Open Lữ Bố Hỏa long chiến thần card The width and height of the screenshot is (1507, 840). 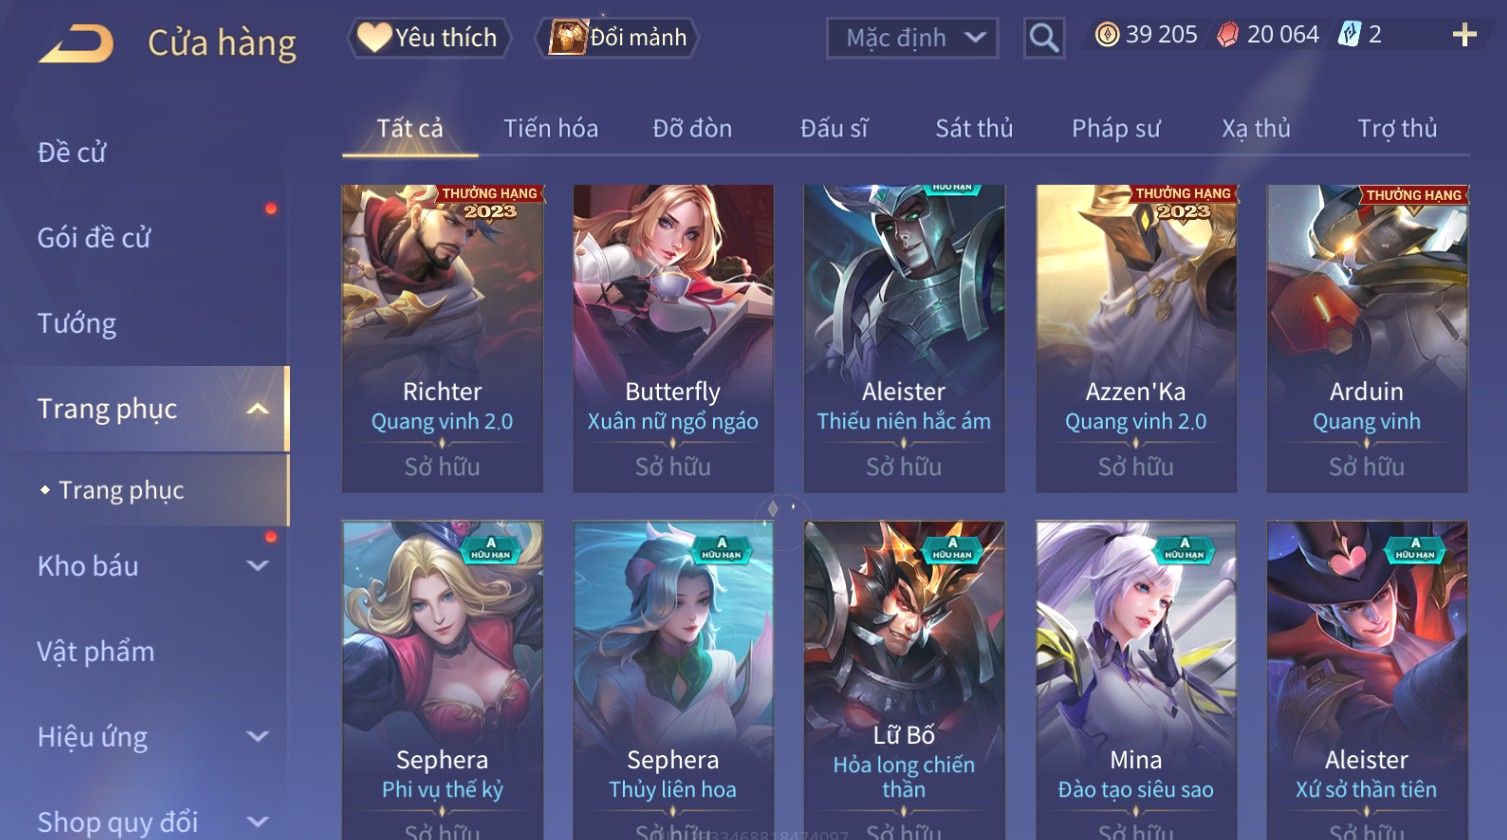(x=904, y=680)
